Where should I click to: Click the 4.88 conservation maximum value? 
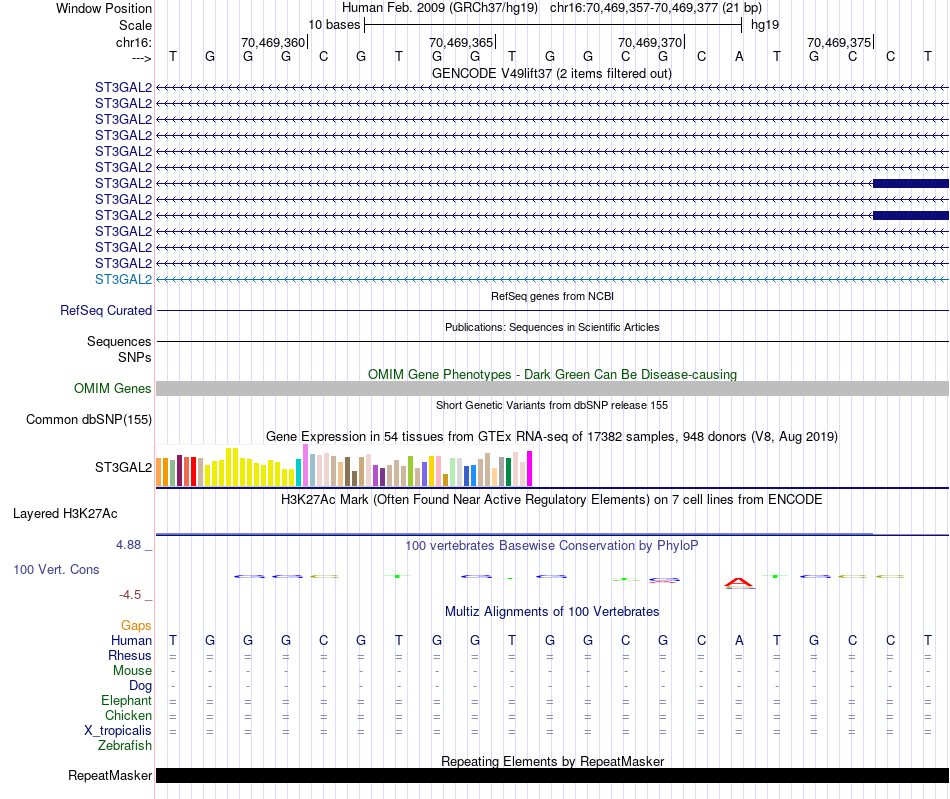point(128,545)
